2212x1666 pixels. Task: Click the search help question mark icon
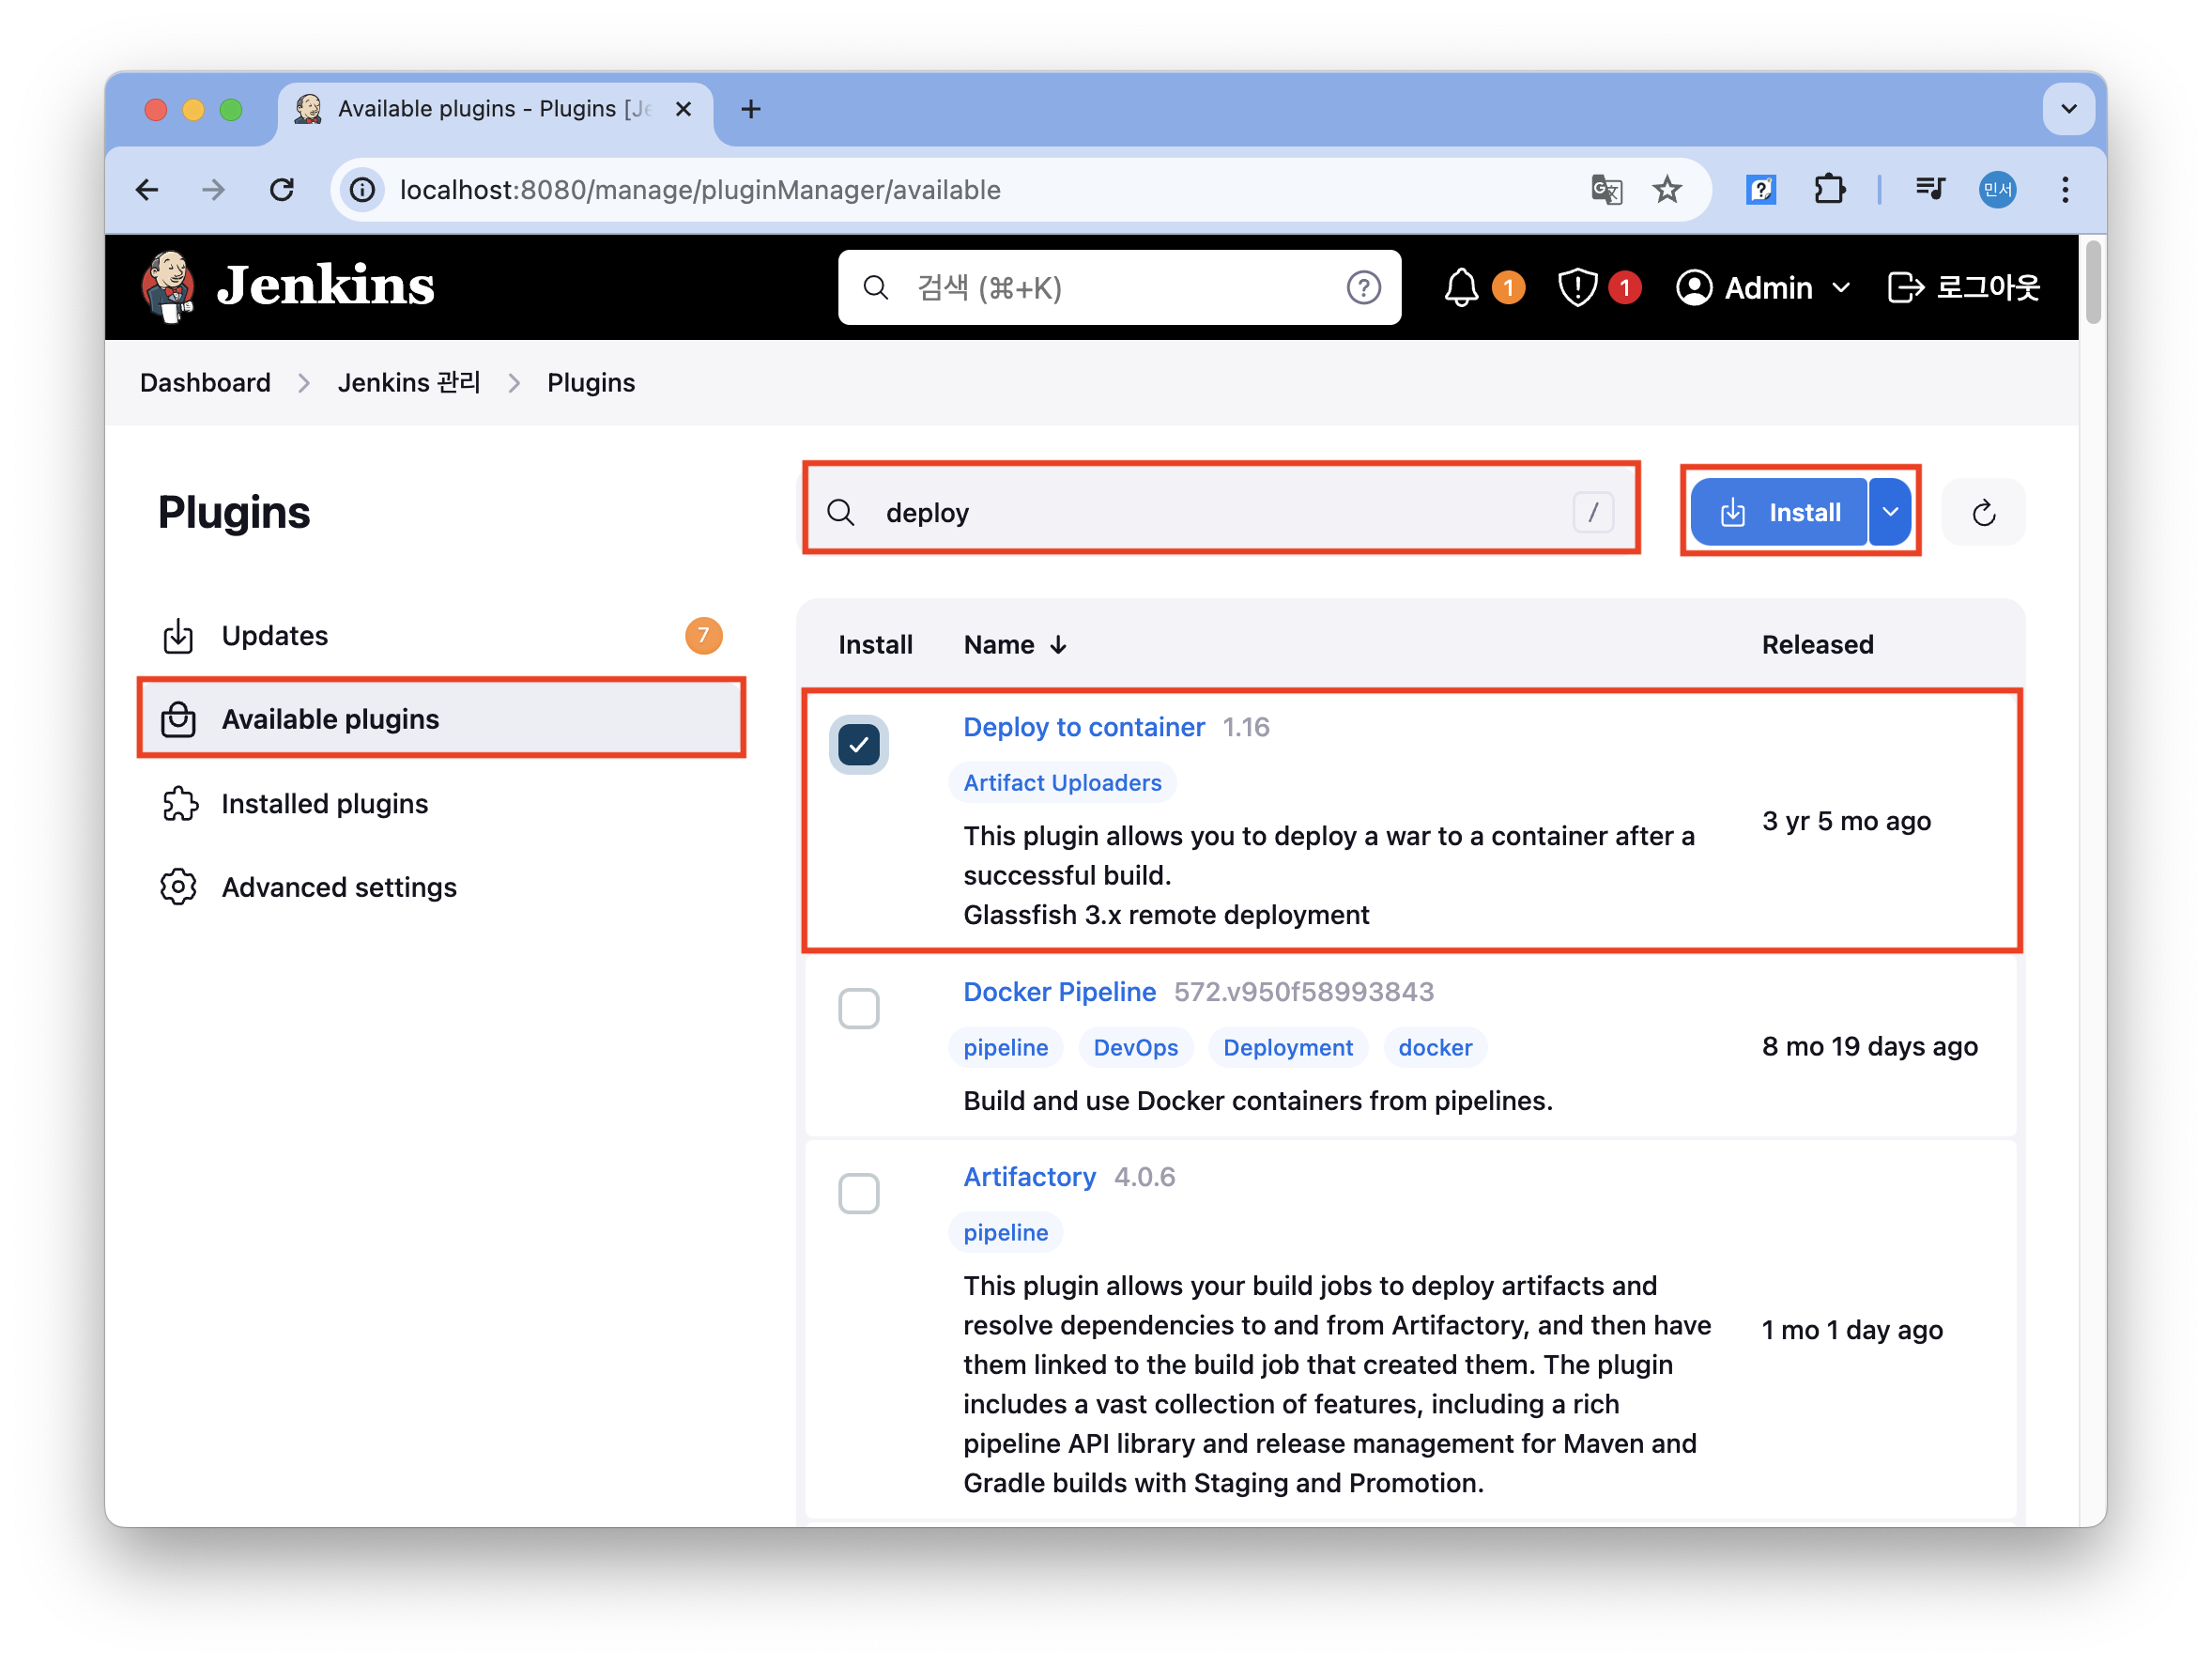[1363, 288]
